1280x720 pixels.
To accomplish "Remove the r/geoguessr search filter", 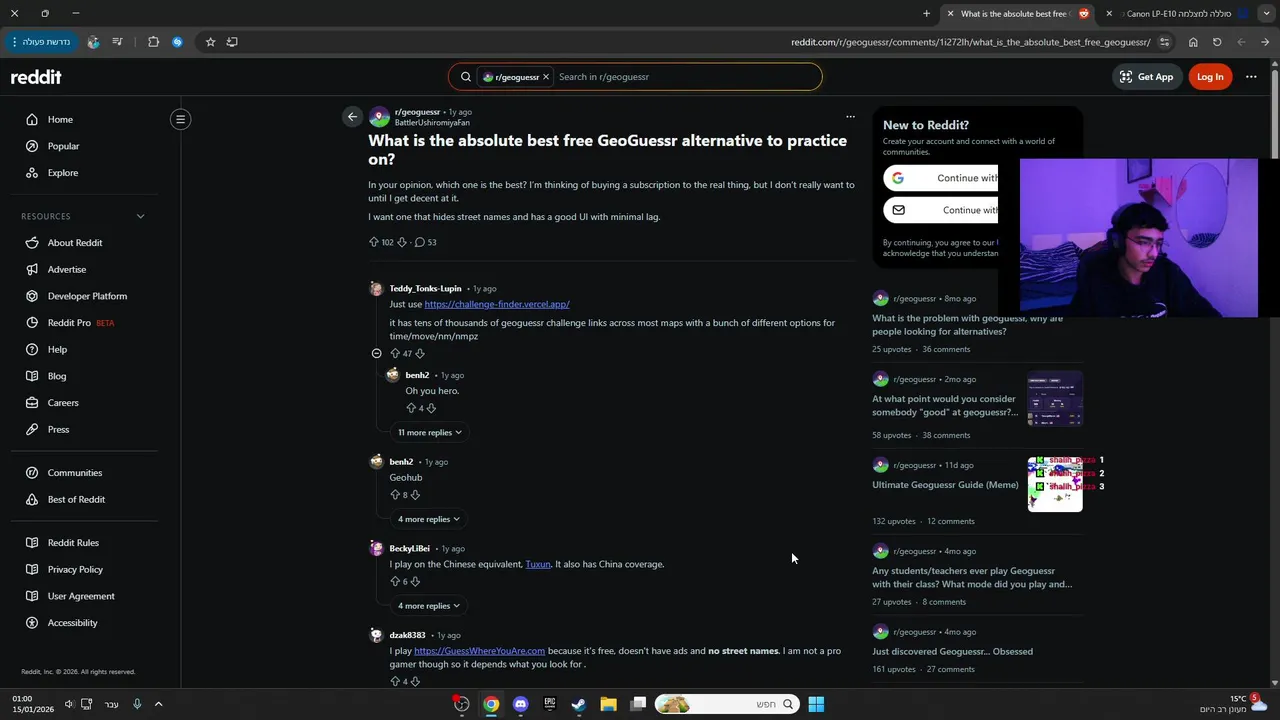I will 546,77.
